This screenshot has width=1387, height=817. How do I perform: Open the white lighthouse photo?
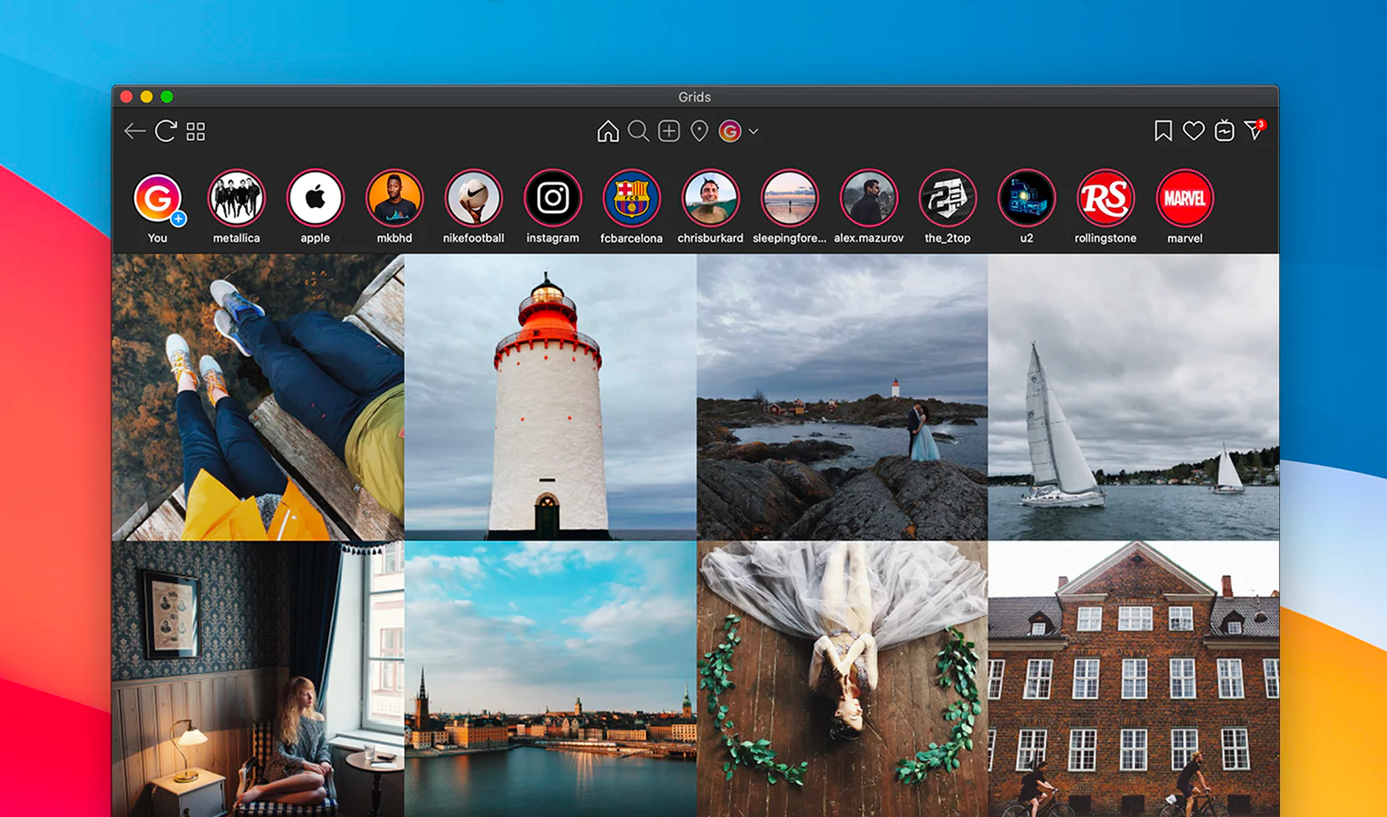point(551,397)
